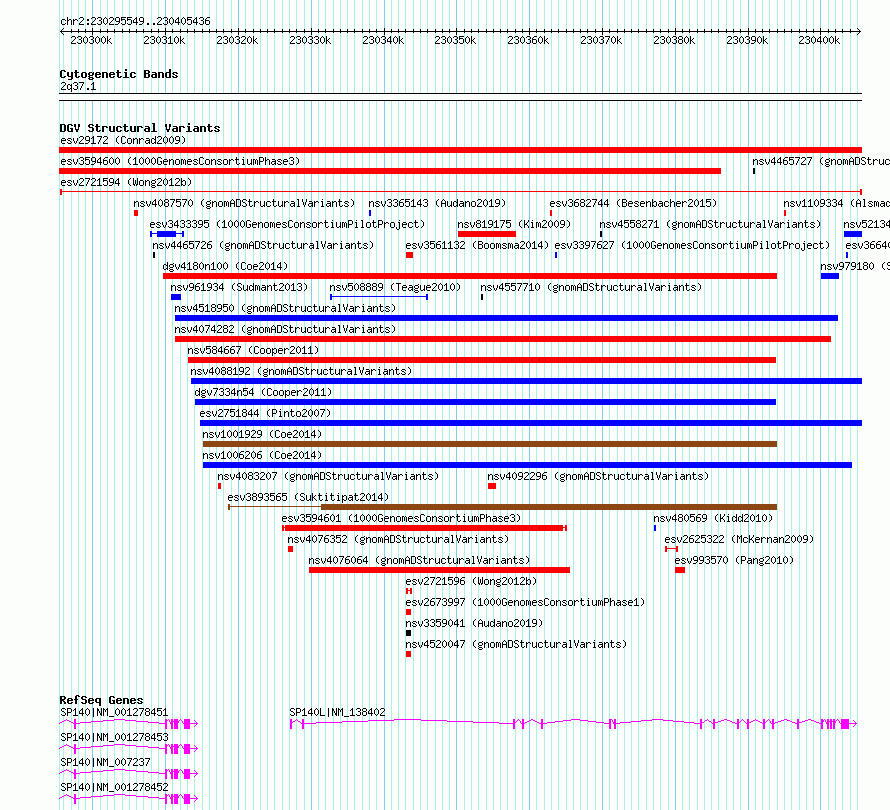890x810 pixels.
Task: Select red esv3594601 variant bar
Action: pos(424,528)
